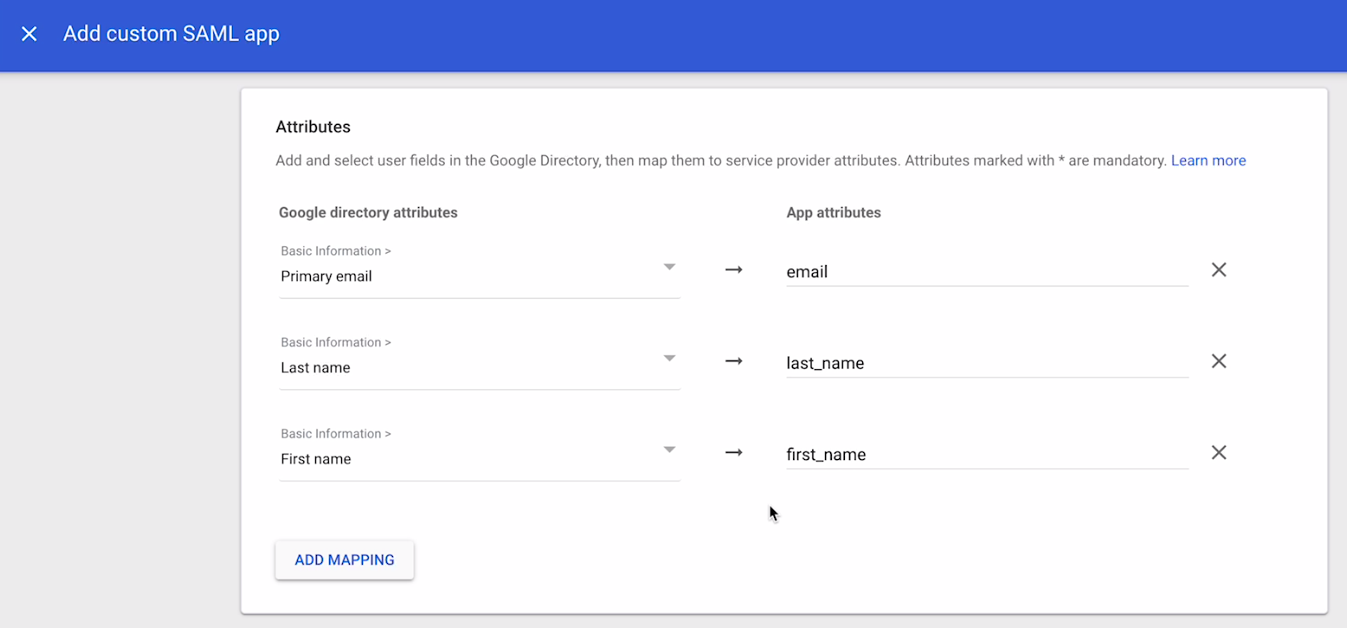
Task: Click the mapping arrow pointing to last_name
Action: pos(734,361)
